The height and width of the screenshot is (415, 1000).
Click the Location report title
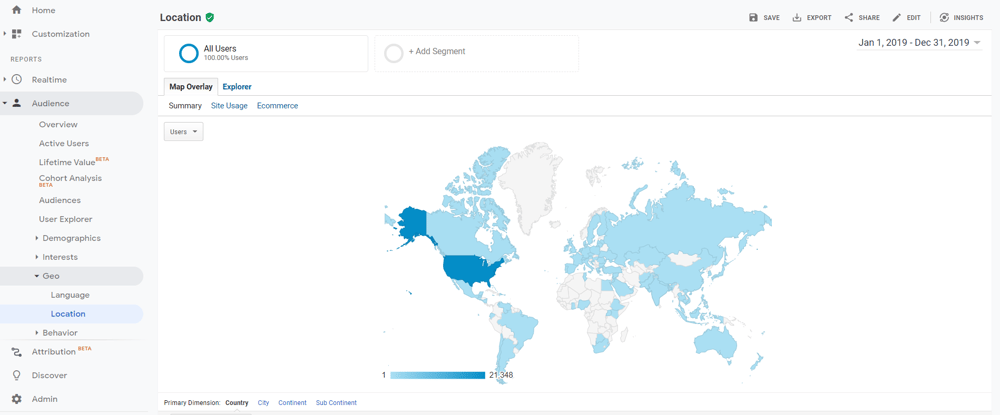pyautogui.click(x=180, y=18)
